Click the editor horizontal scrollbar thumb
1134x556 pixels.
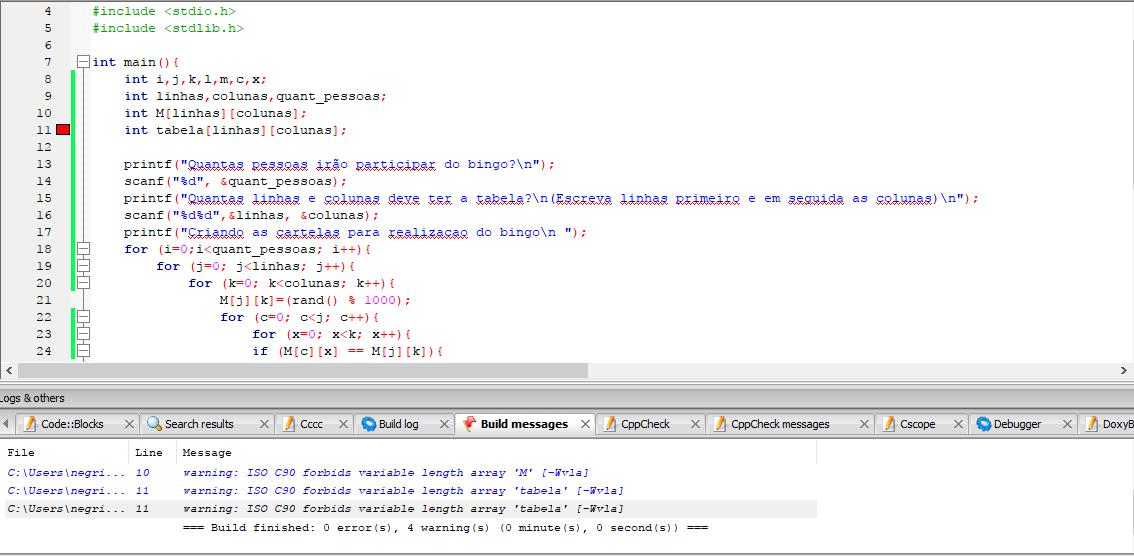tap(303, 370)
